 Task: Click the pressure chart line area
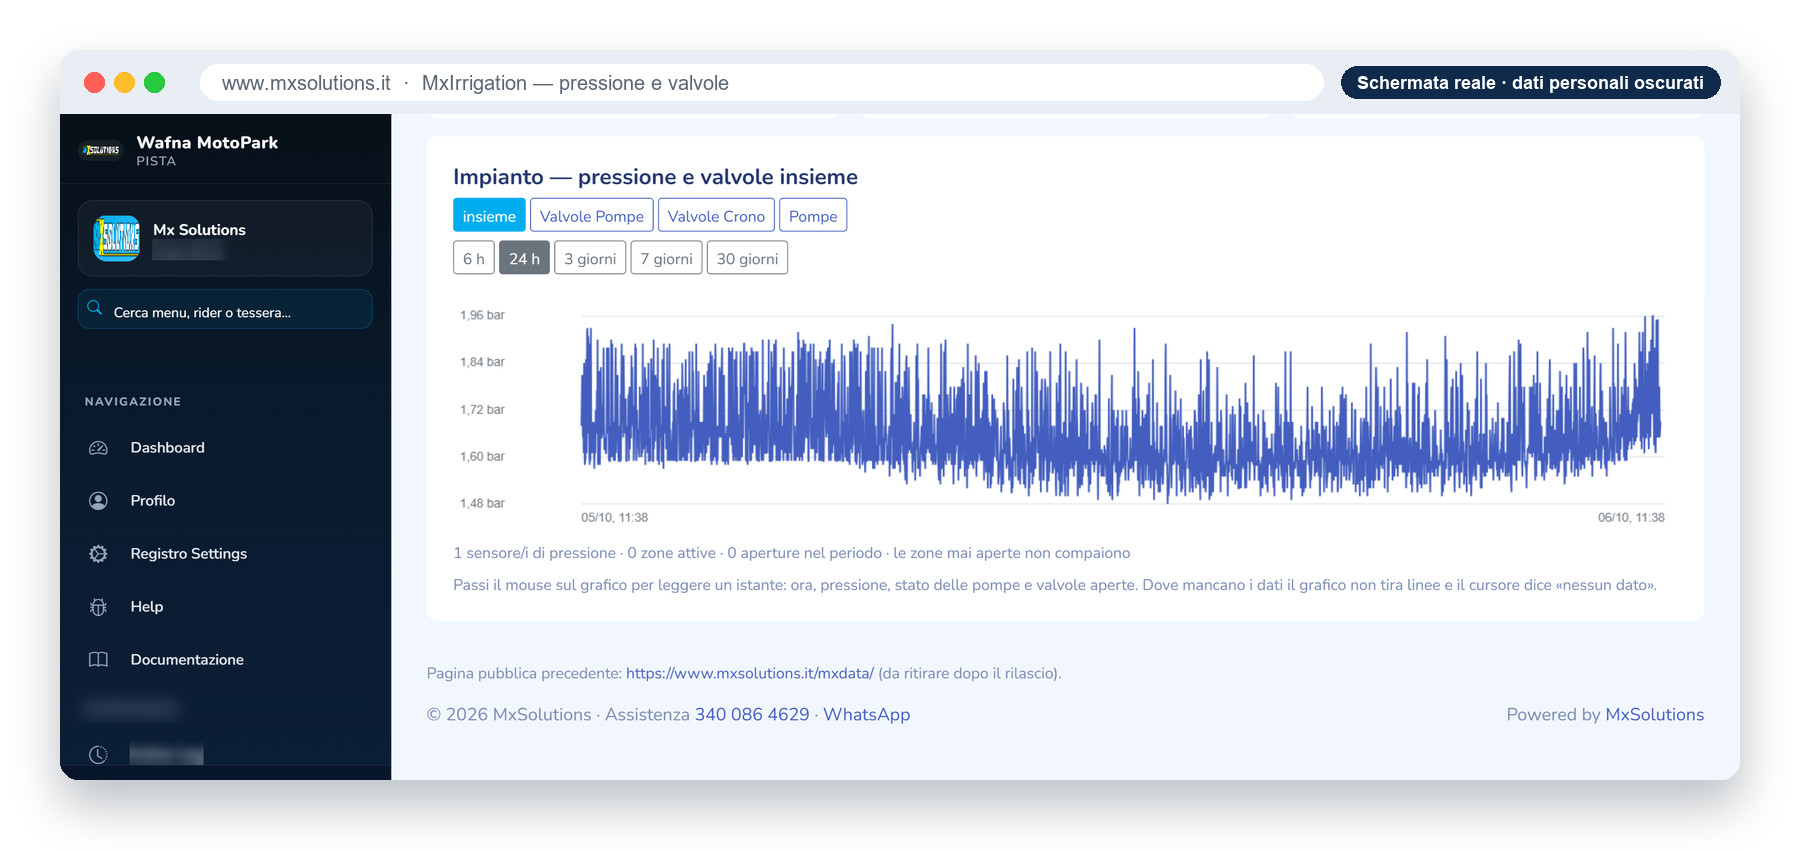tap(1120, 410)
